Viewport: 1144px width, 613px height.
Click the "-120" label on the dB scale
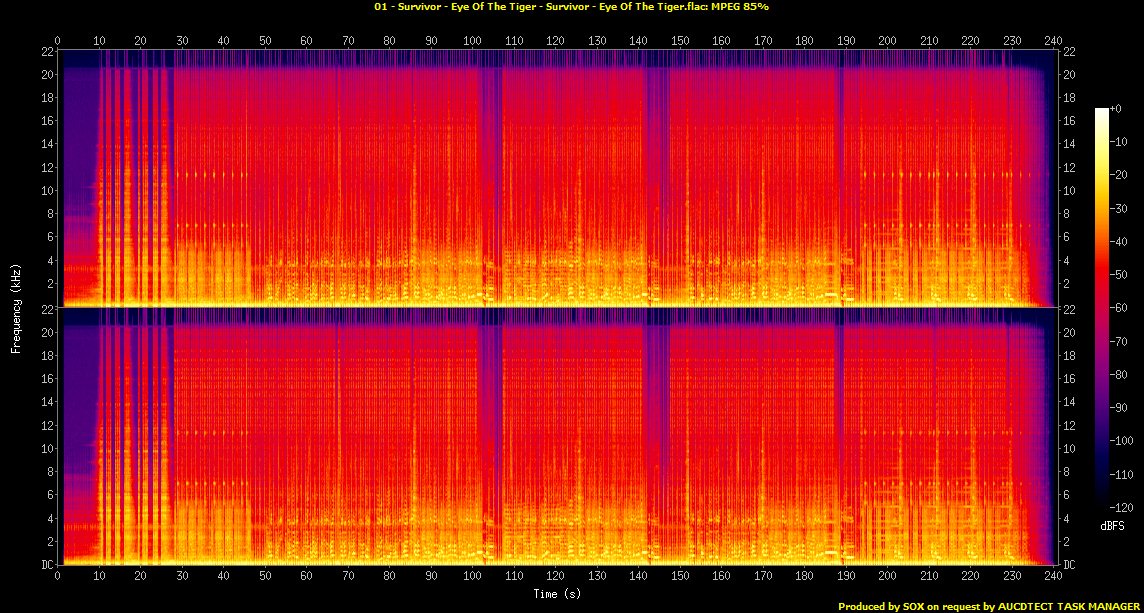click(x=1120, y=506)
